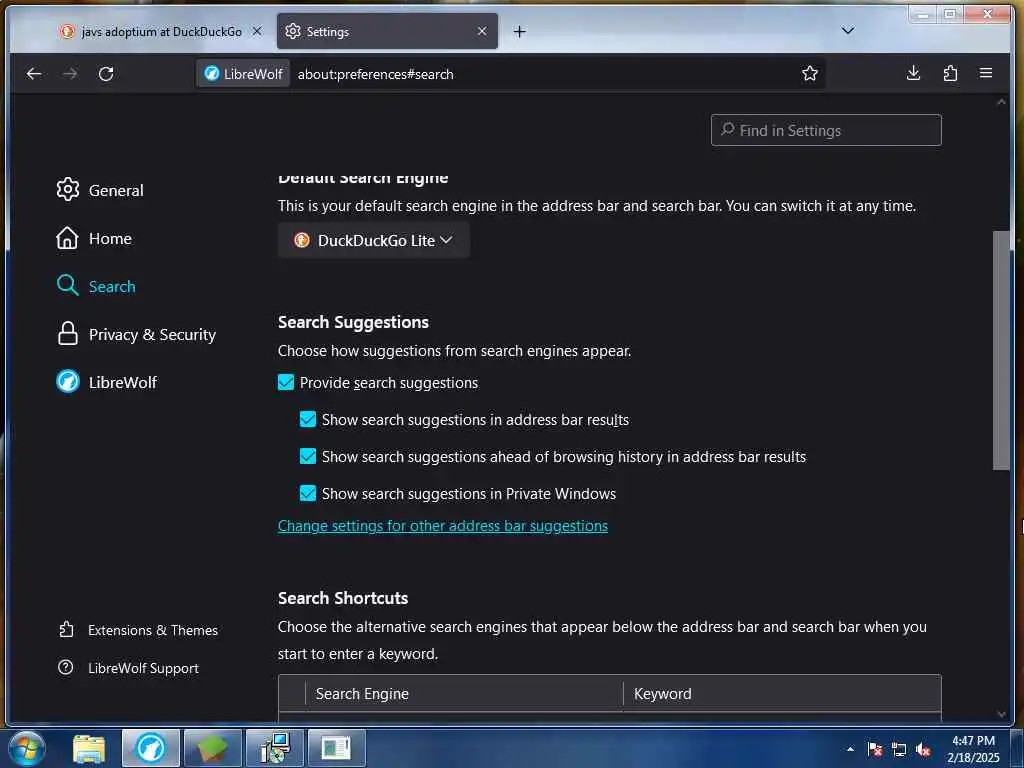Open the General settings category
The height and width of the screenshot is (768, 1024).
click(100, 190)
